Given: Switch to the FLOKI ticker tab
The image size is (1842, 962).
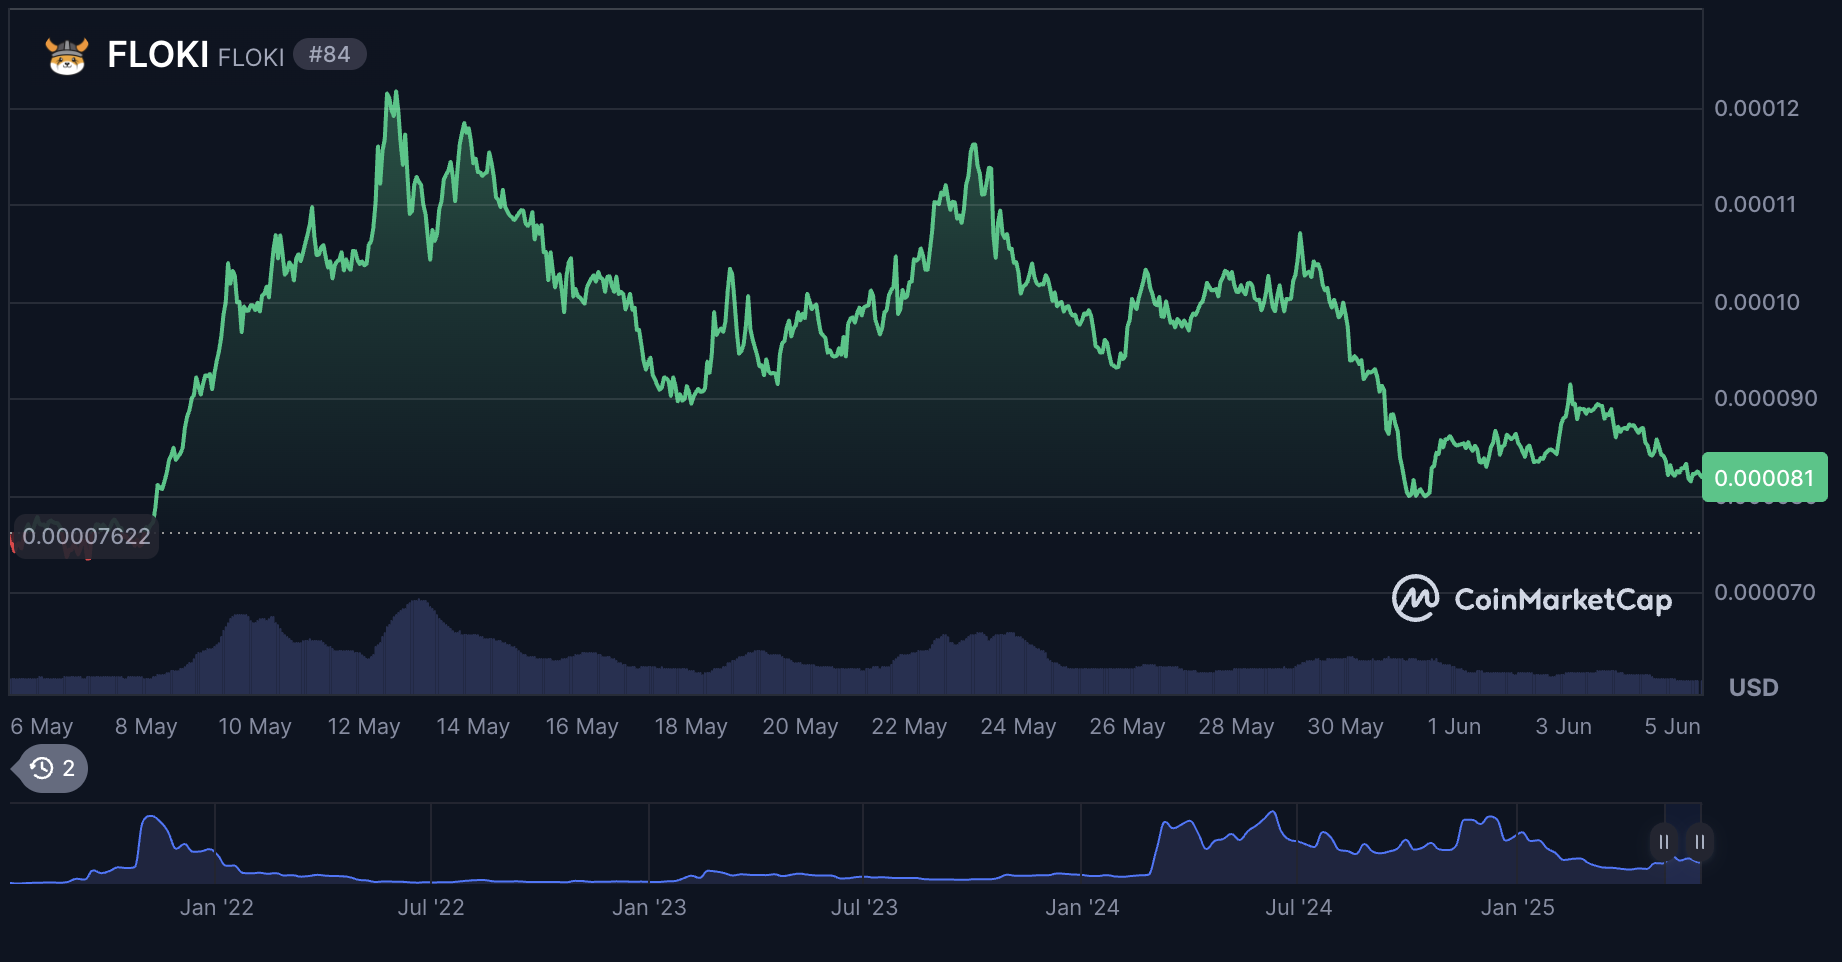Looking at the screenshot, I should coord(250,56).
